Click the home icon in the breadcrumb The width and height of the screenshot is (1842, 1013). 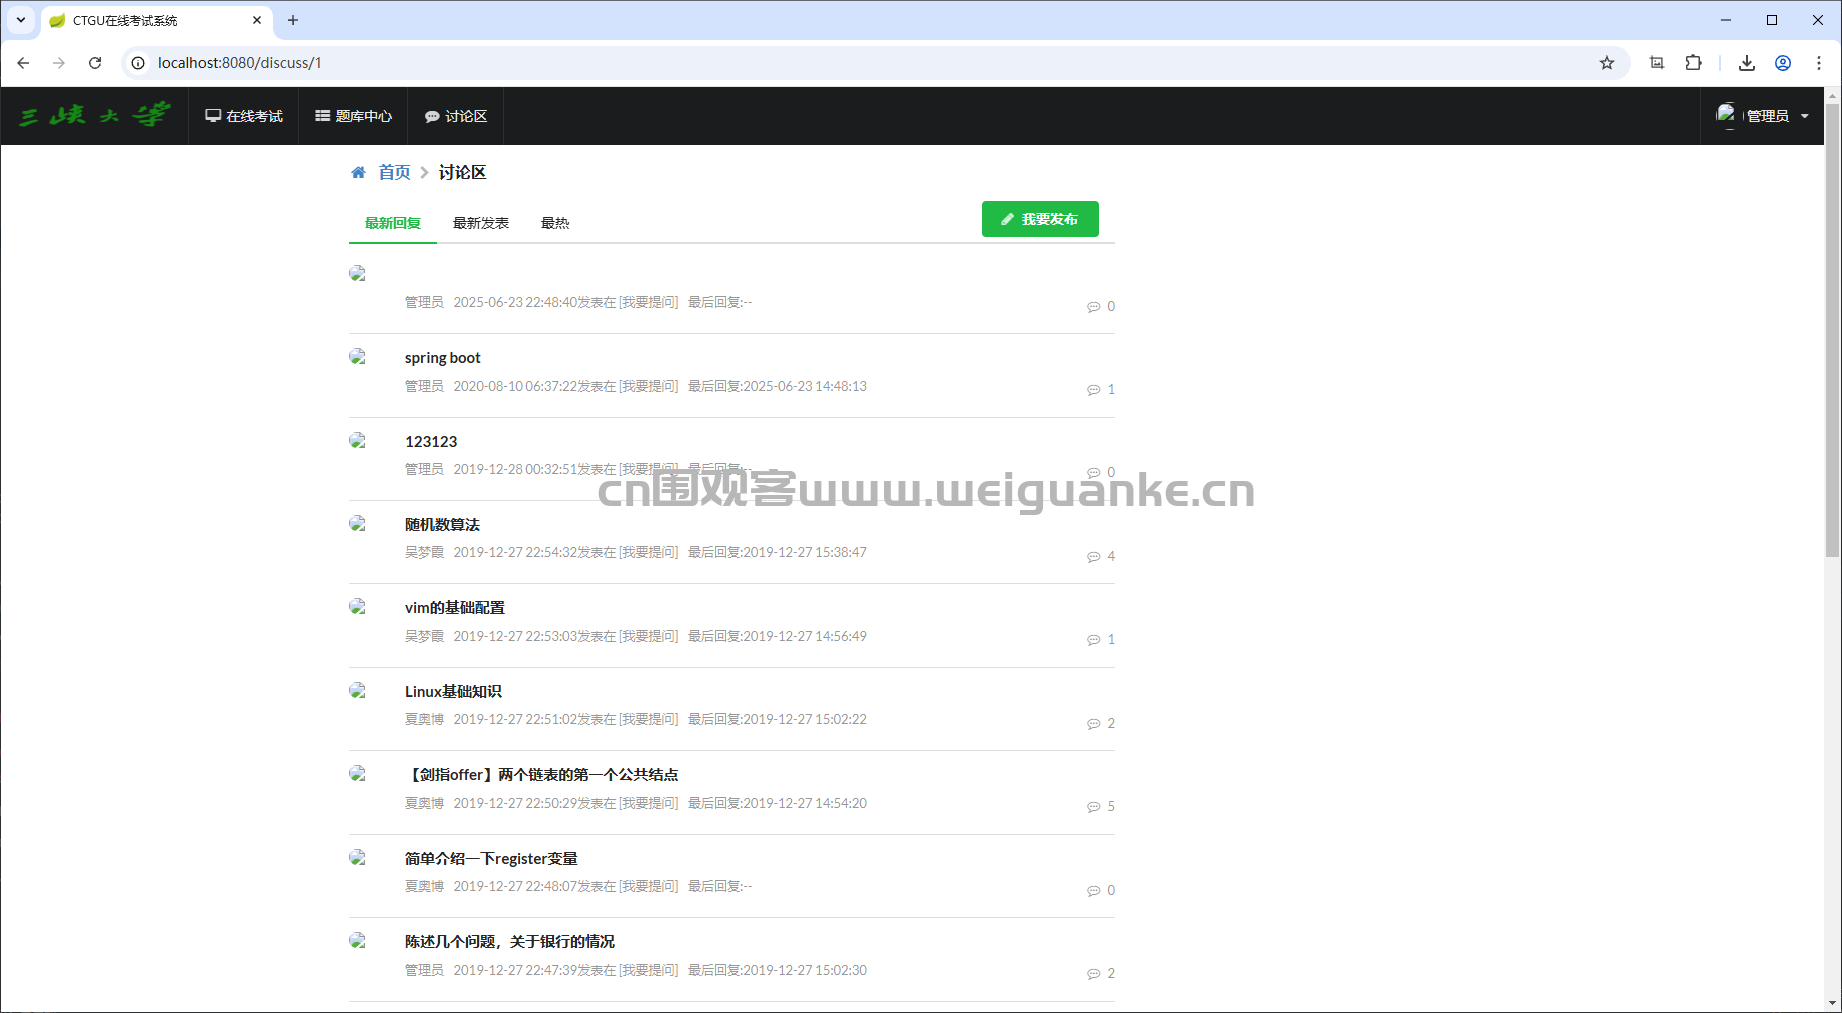[358, 172]
